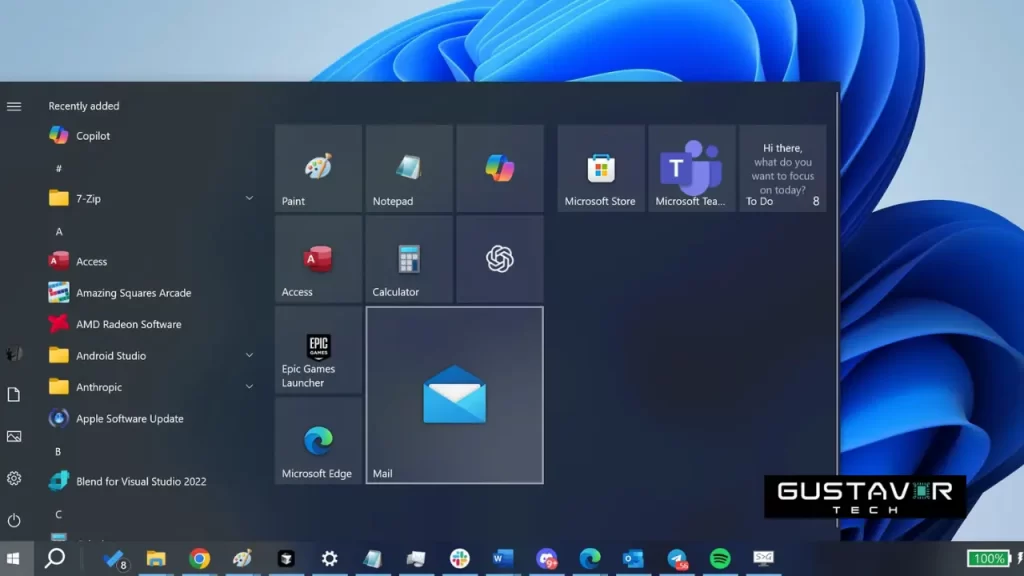Viewport: 1024px width, 576px height.
Task: Open File Explorer on the taskbar
Action: click(x=155, y=559)
